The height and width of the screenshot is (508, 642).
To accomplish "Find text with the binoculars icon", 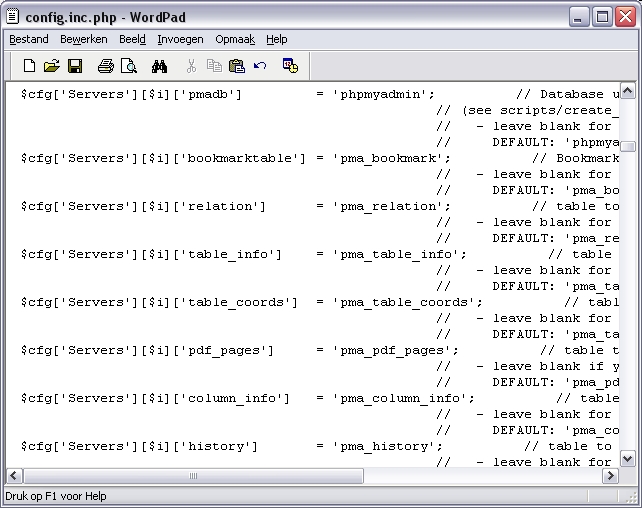I will click(x=159, y=66).
